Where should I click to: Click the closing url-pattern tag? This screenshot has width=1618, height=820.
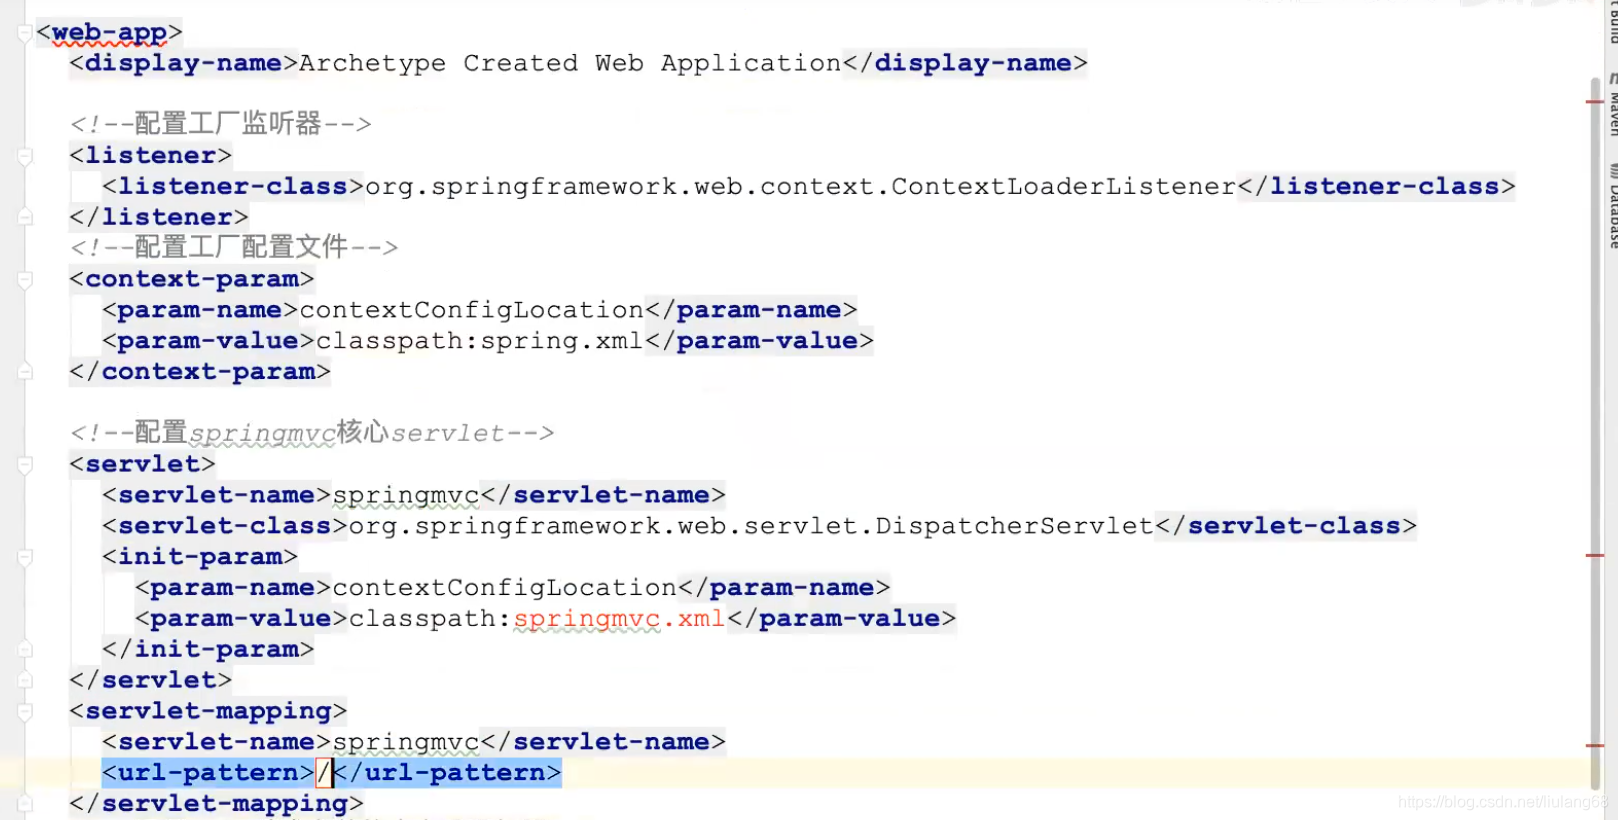click(x=447, y=773)
